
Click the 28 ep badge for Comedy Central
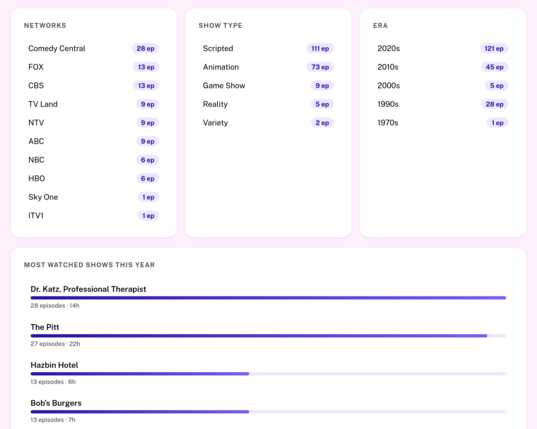(x=146, y=49)
